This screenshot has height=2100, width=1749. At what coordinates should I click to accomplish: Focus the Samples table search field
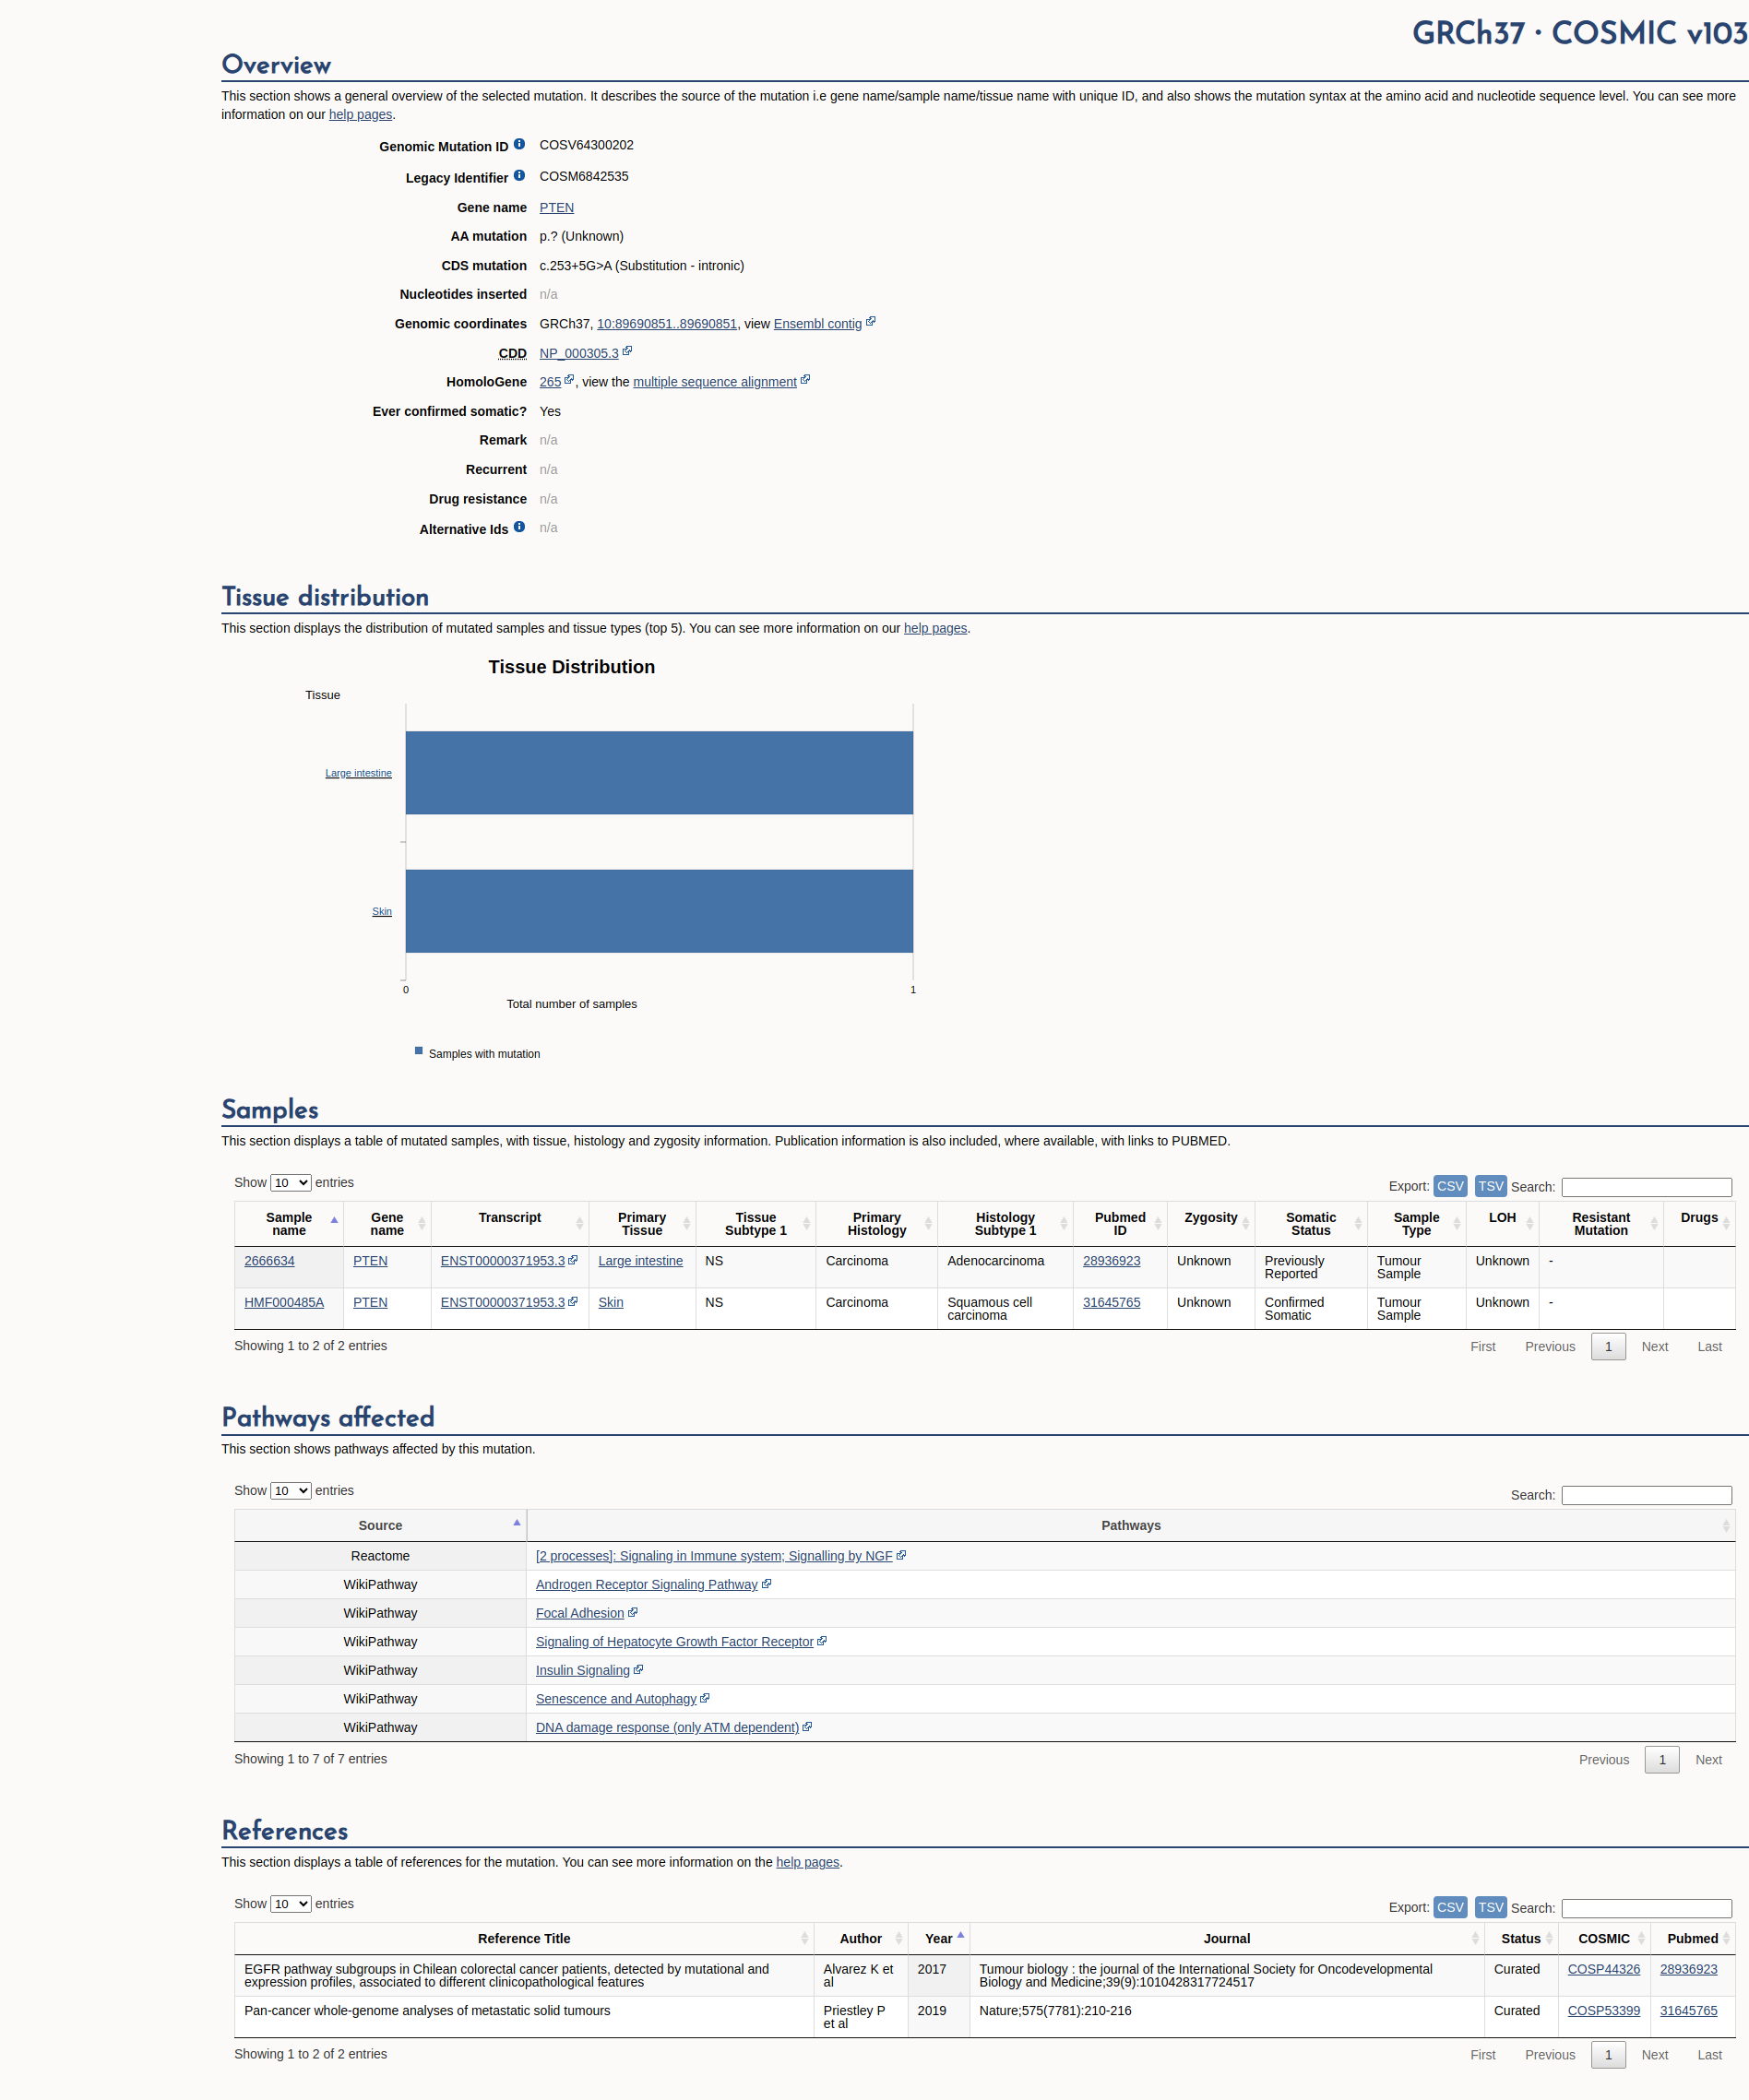(x=1646, y=1187)
